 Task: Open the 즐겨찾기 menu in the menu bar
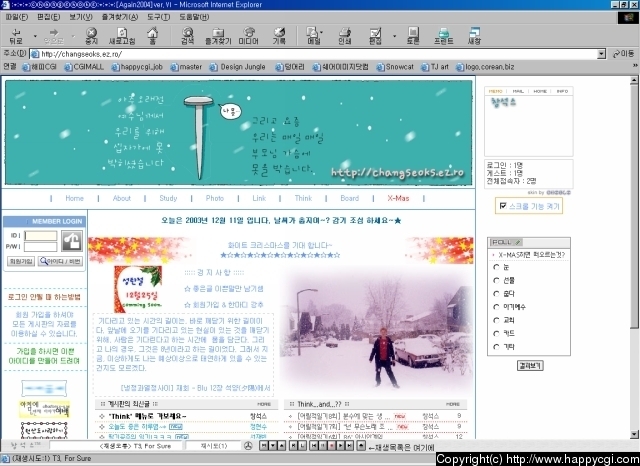point(120,17)
